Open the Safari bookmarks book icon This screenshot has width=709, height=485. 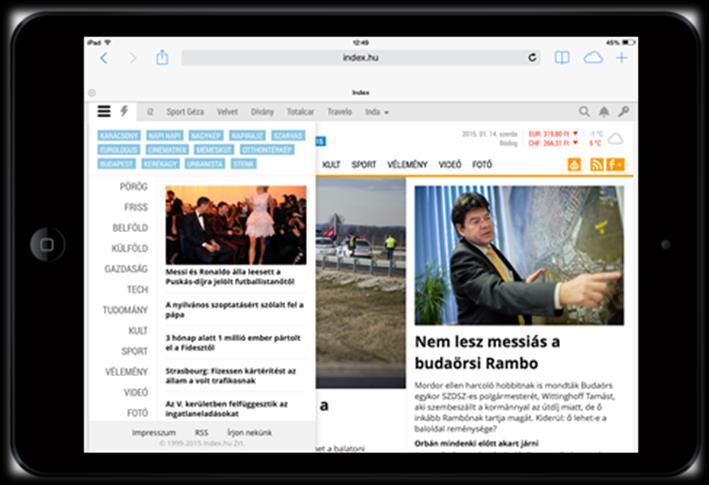(x=562, y=57)
